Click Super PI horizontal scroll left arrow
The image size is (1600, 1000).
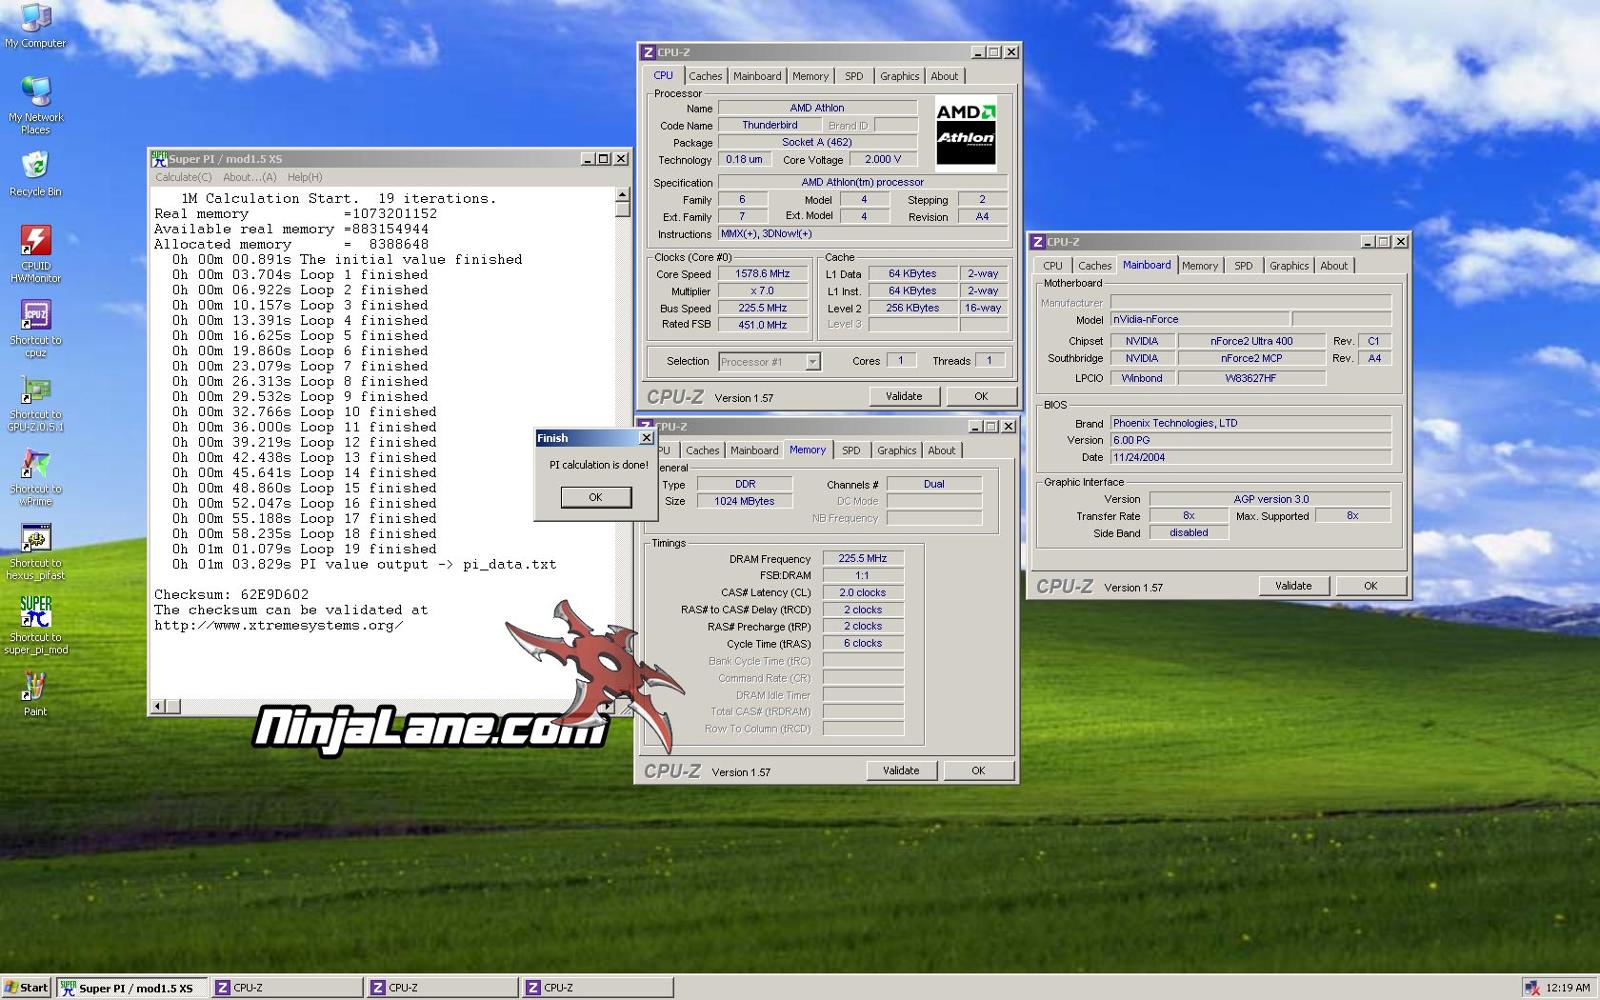(157, 706)
